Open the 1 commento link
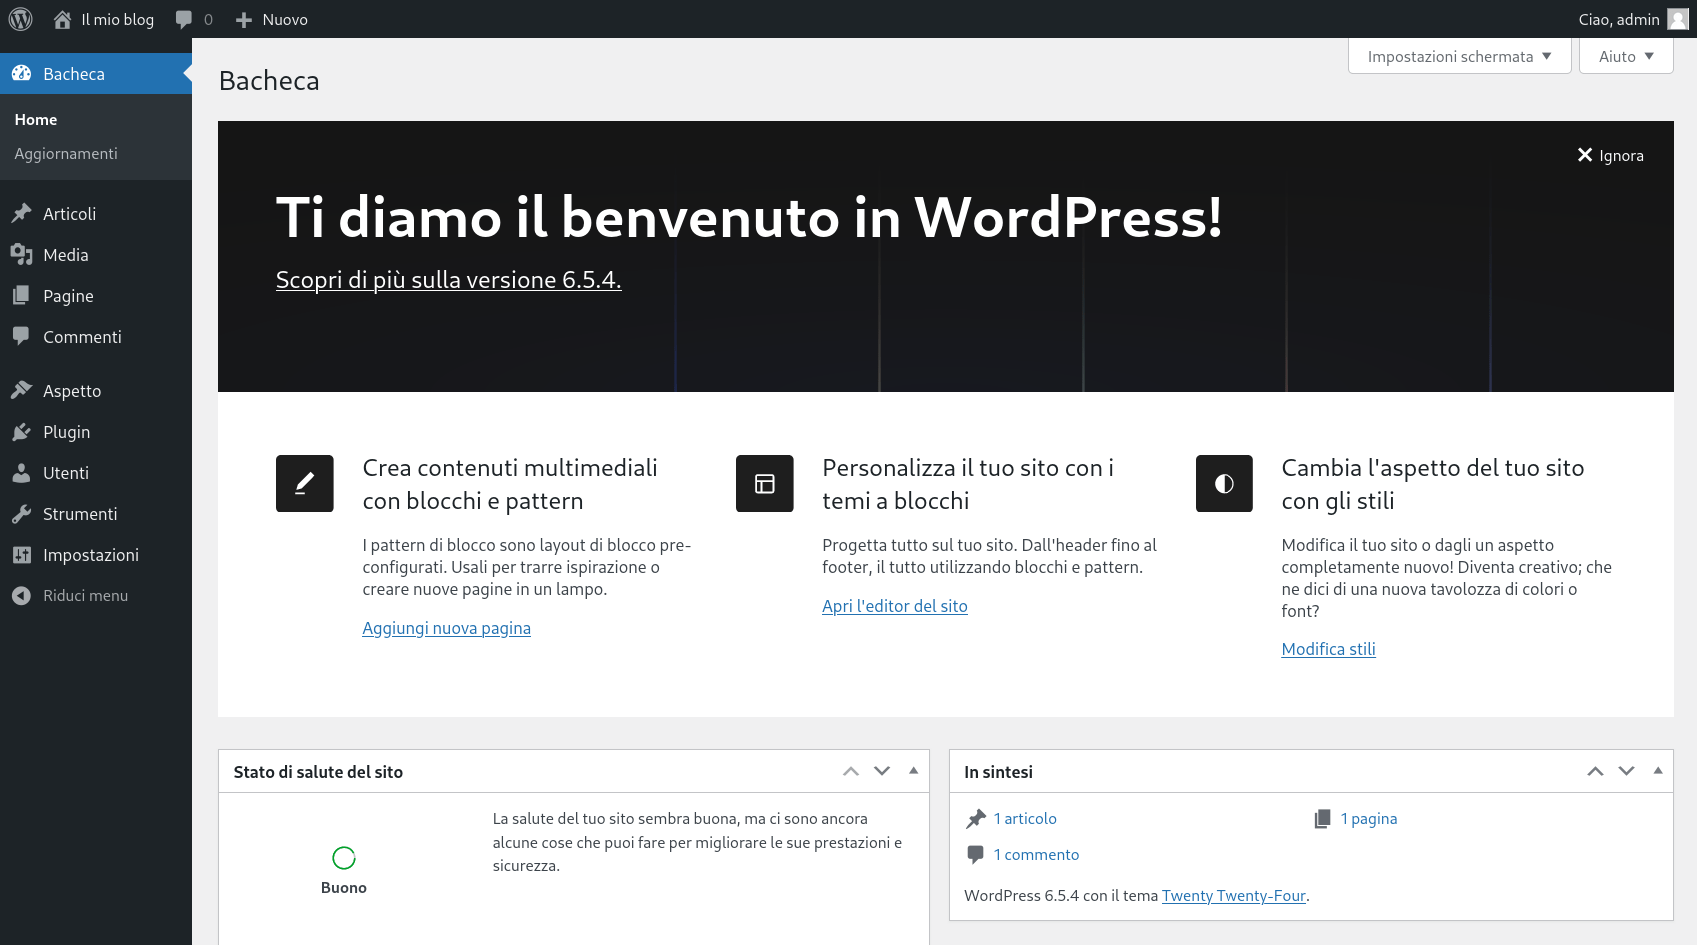1698x945 pixels. tap(1036, 855)
